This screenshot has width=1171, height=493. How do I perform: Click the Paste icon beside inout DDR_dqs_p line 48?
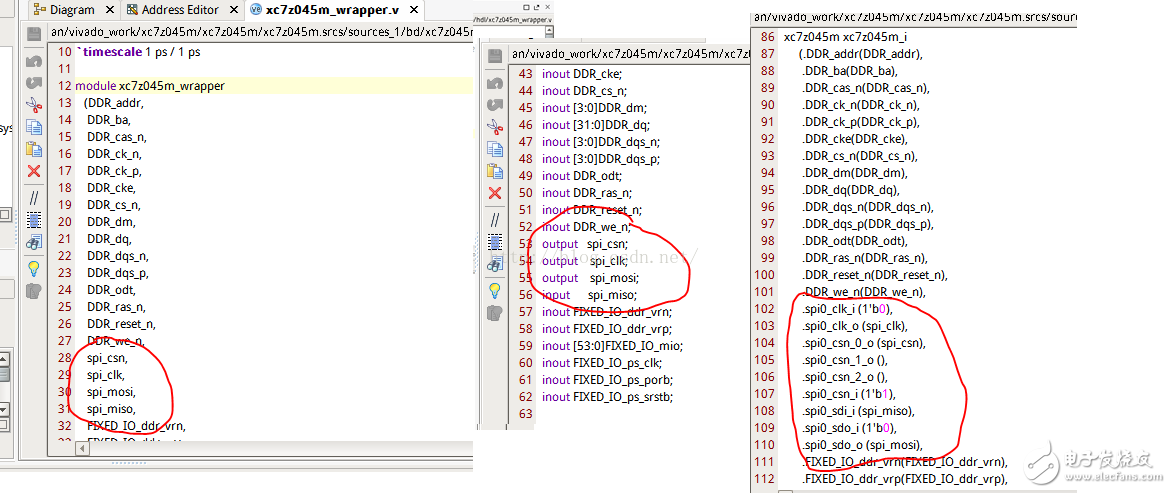point(495,172)
